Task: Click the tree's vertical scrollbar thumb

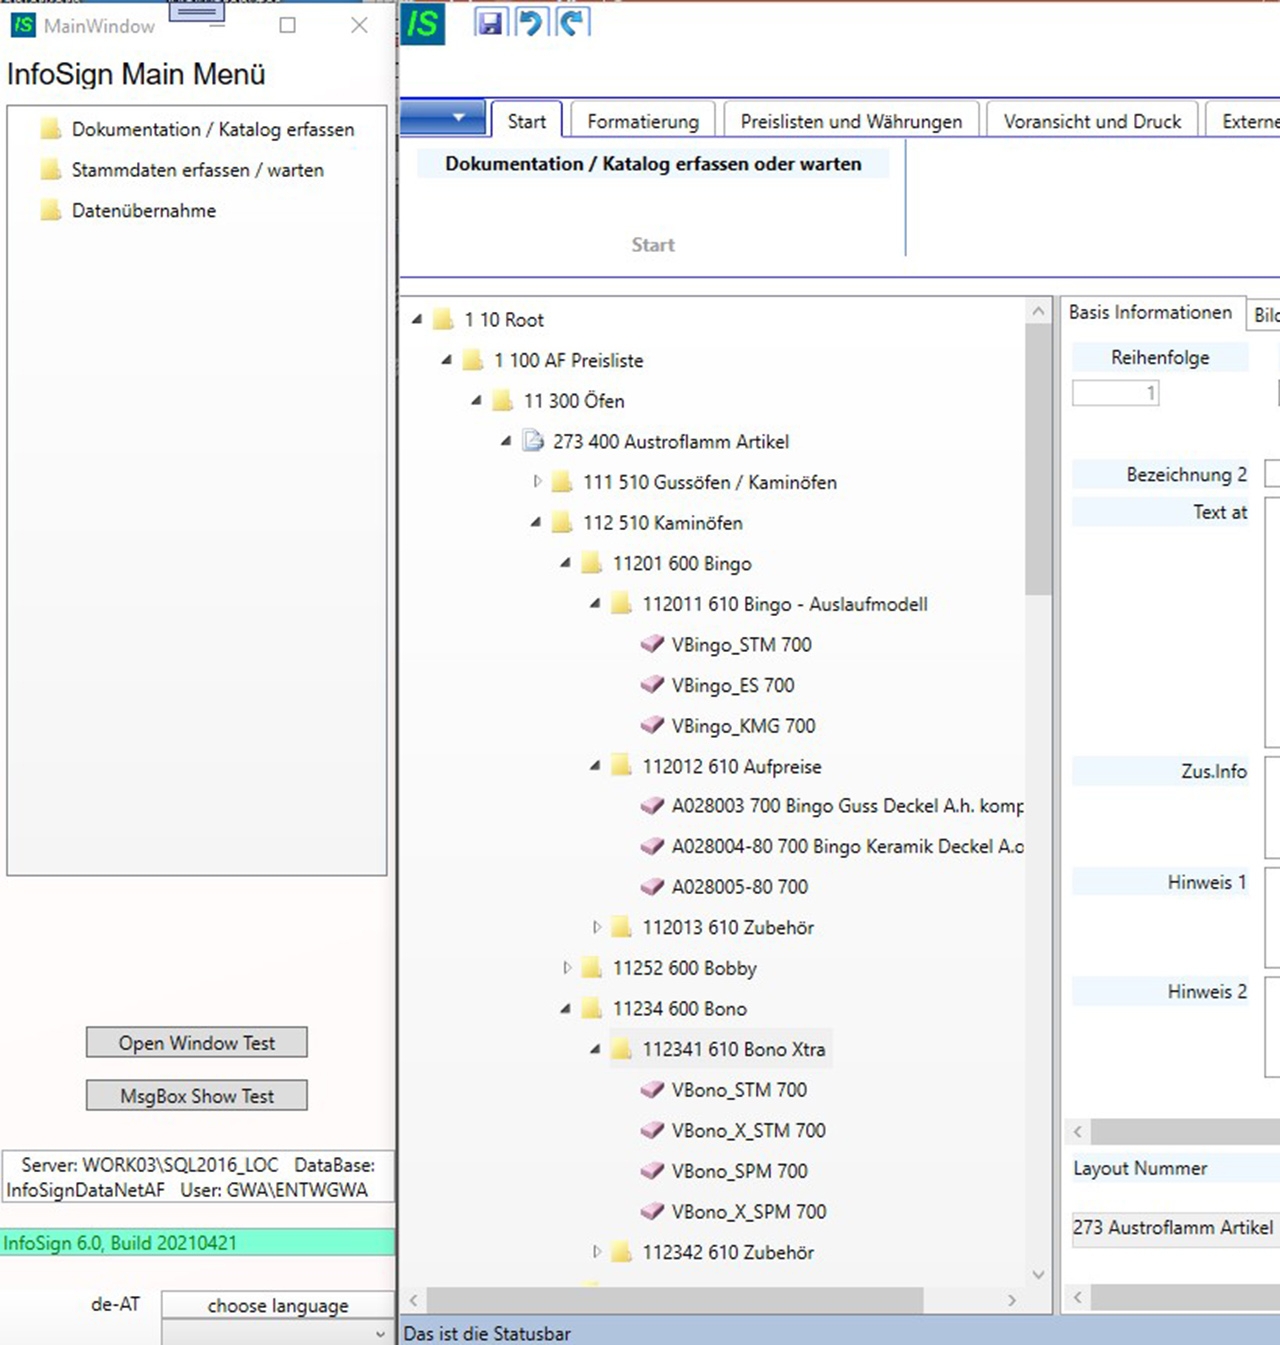Action: pyautogui.click(x=1038, y=460)
